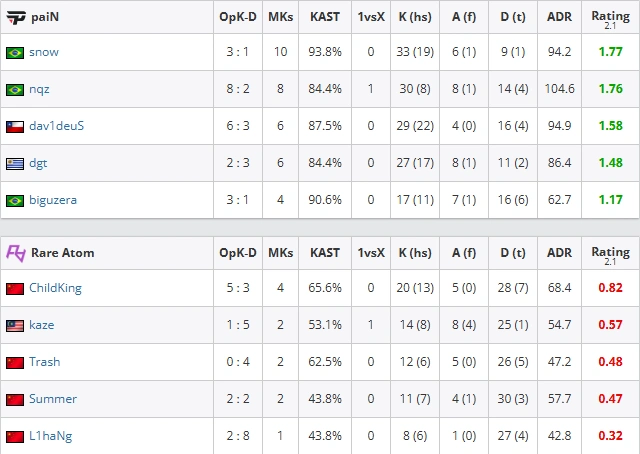
Task: Open the snow player link
Action: (x=44, y=52)
